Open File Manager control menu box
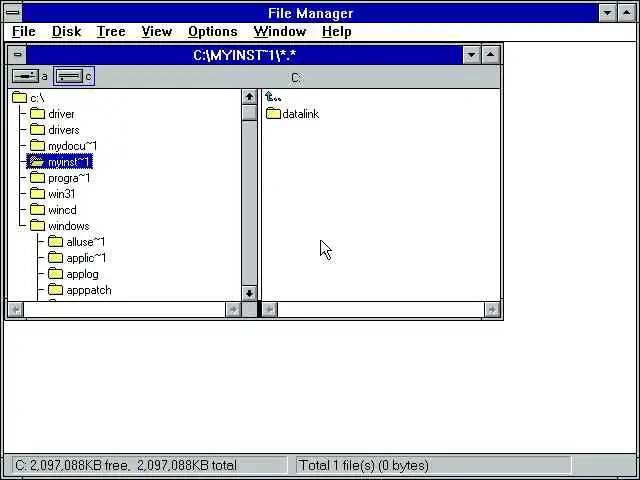The height and width of the screenshot is (480, 640). point(13,13)
